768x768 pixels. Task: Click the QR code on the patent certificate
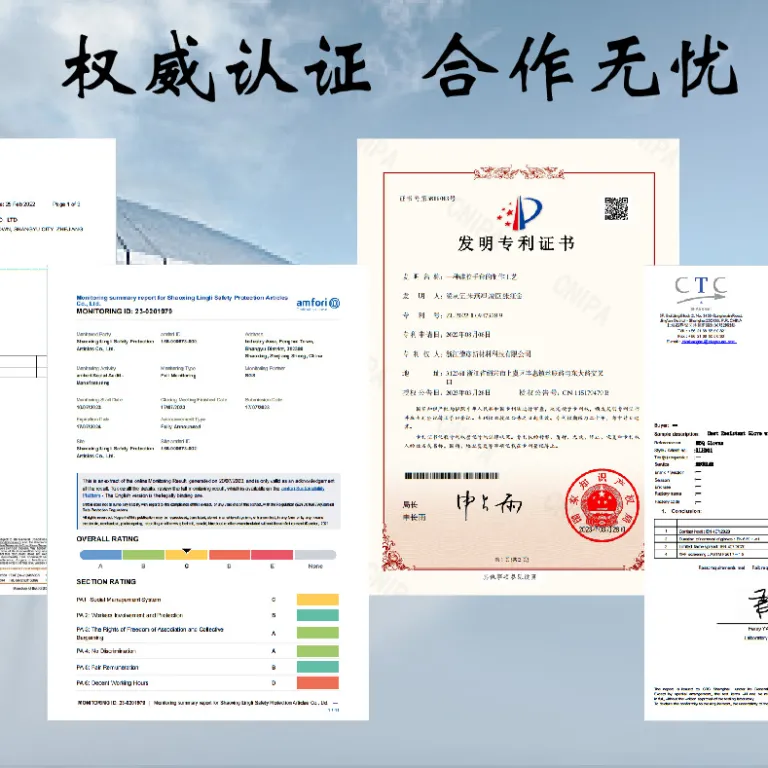click(616, 209)
